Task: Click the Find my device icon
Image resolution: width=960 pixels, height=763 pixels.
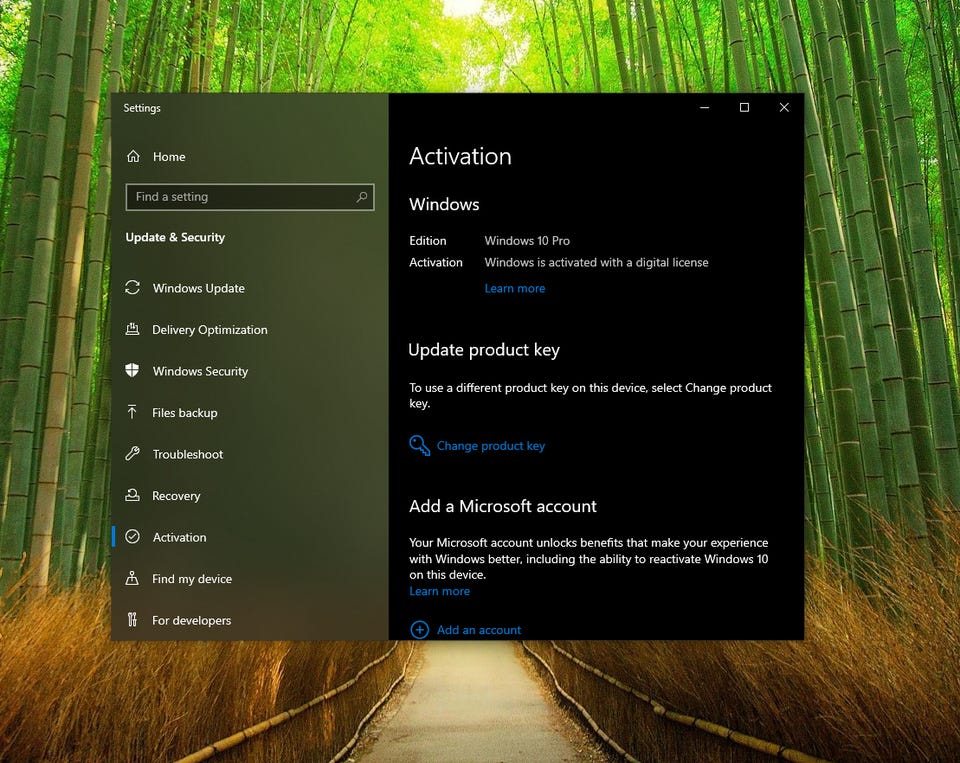Action: [x=132, y=579]
